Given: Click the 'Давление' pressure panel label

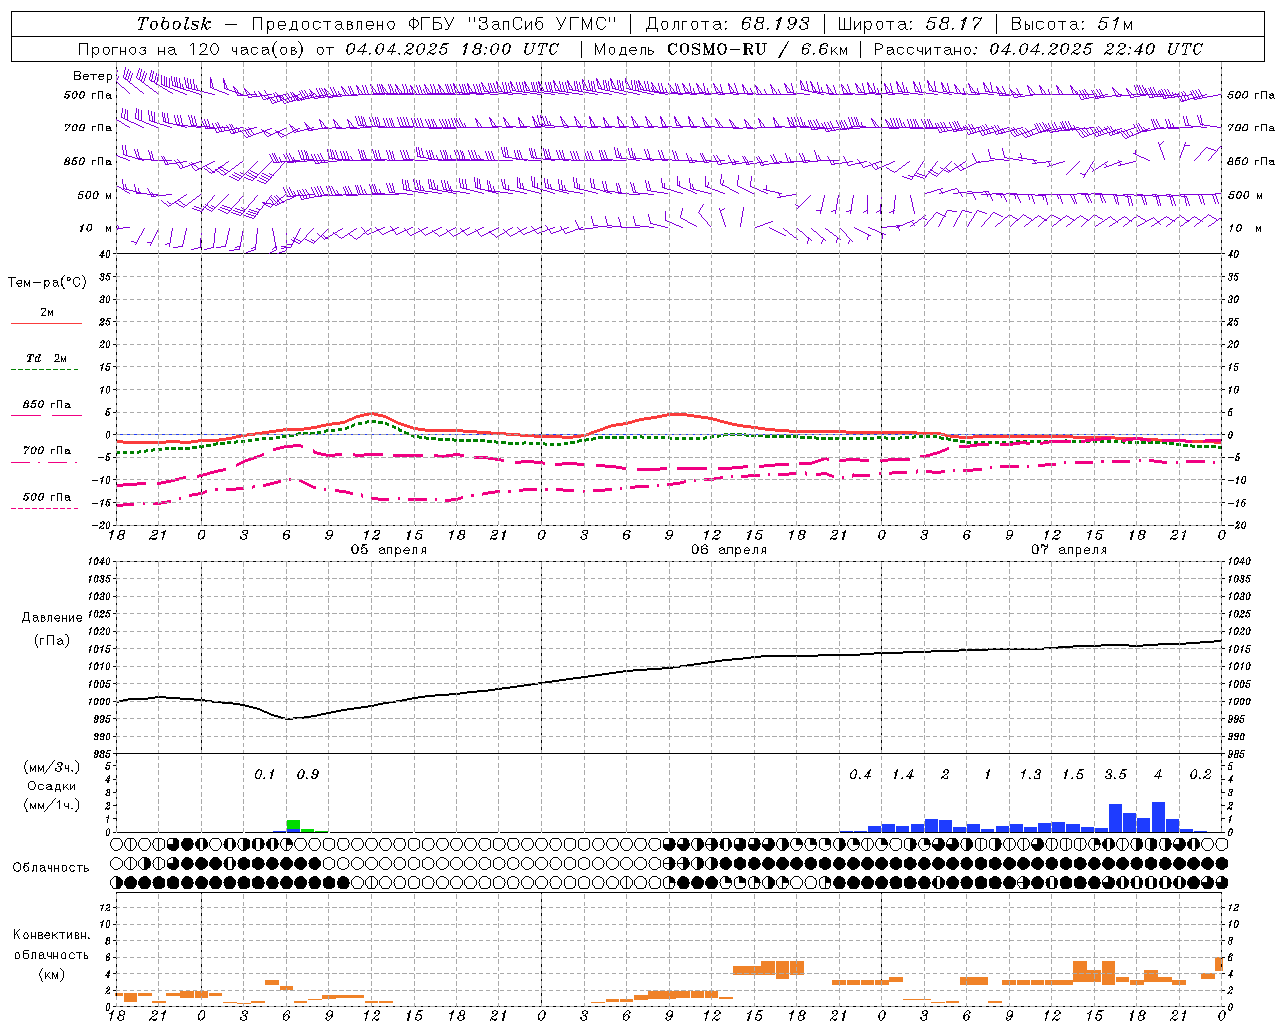Looking at the screenshot, I should click(52, 618).
